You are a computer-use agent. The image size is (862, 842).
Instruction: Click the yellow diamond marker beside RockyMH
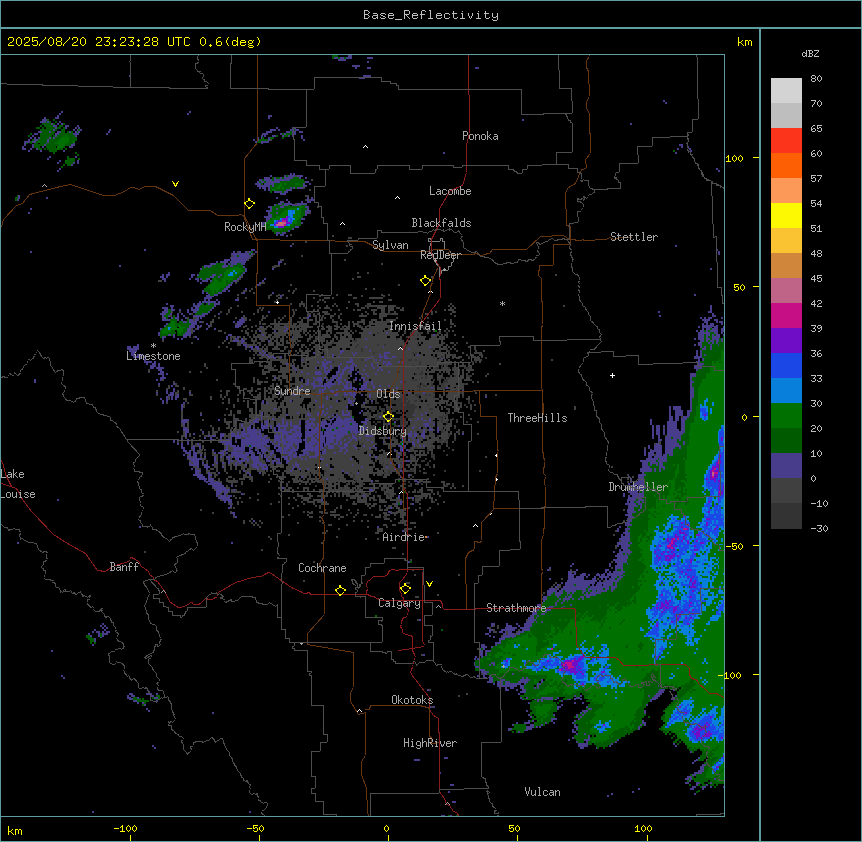click(x=250, y=204)
